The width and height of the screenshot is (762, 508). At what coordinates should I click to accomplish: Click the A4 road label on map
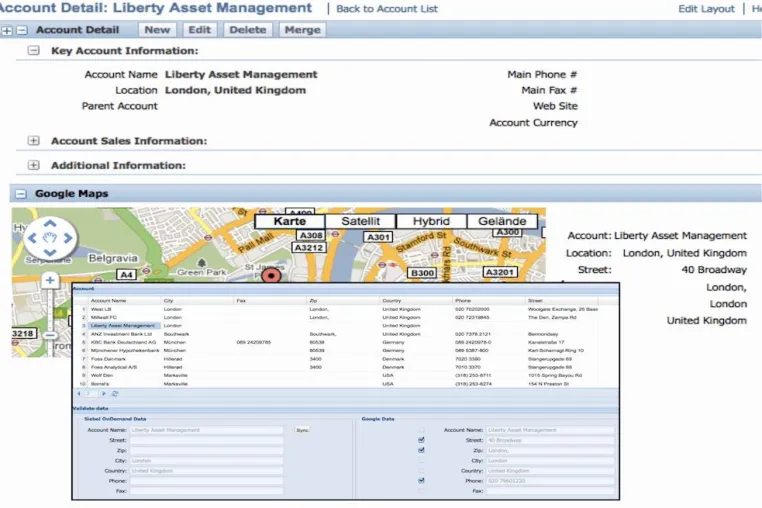[x=126, y=275]
